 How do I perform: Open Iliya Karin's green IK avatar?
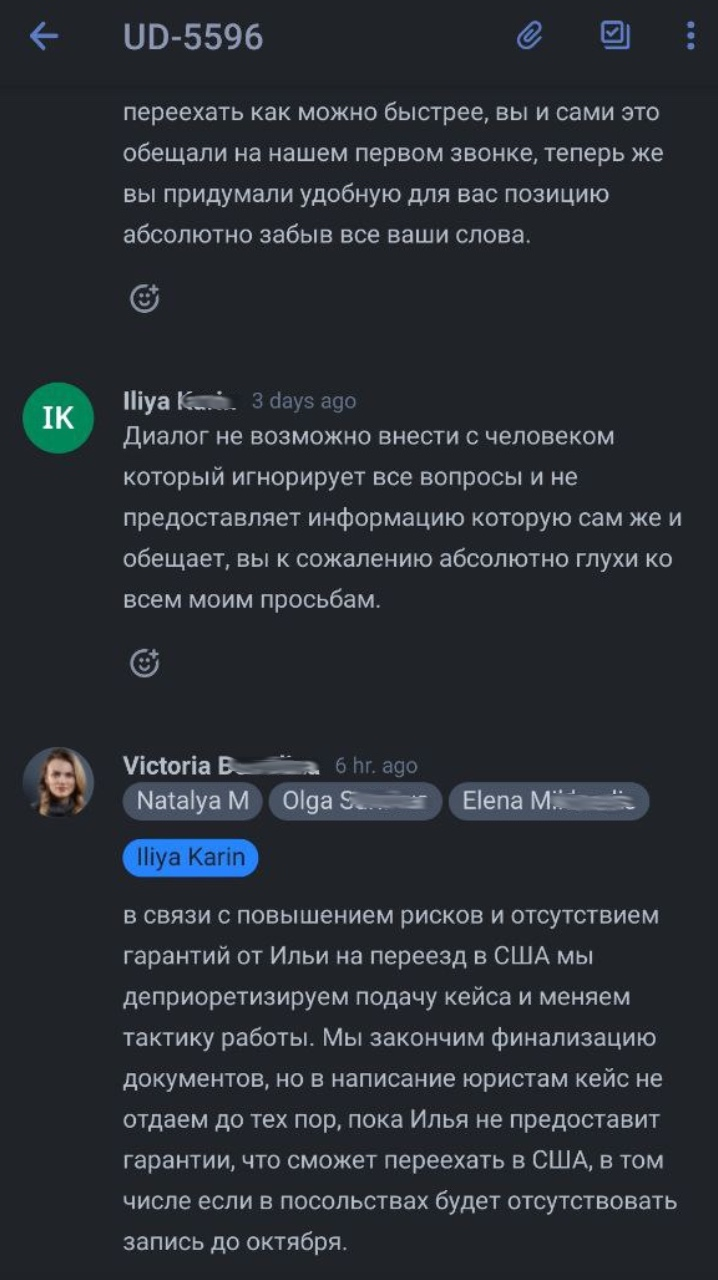(x=57, y=418)
